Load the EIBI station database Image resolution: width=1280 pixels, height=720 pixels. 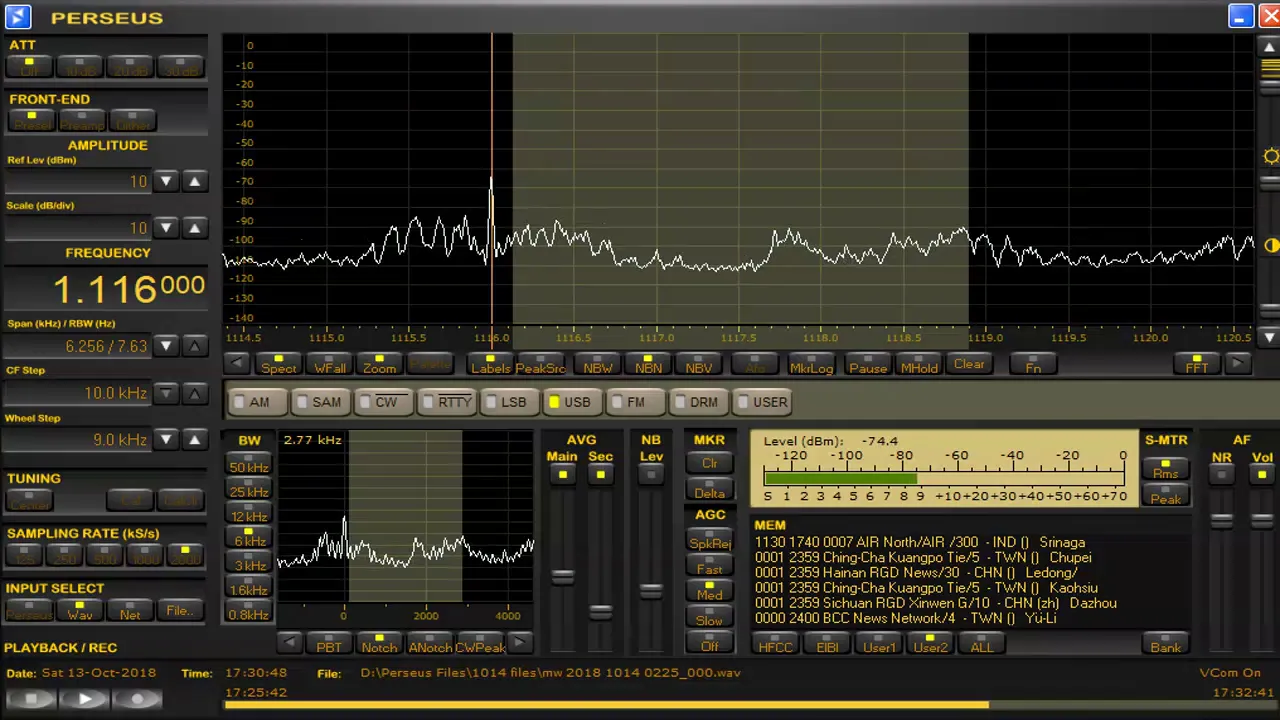point(827,645)
